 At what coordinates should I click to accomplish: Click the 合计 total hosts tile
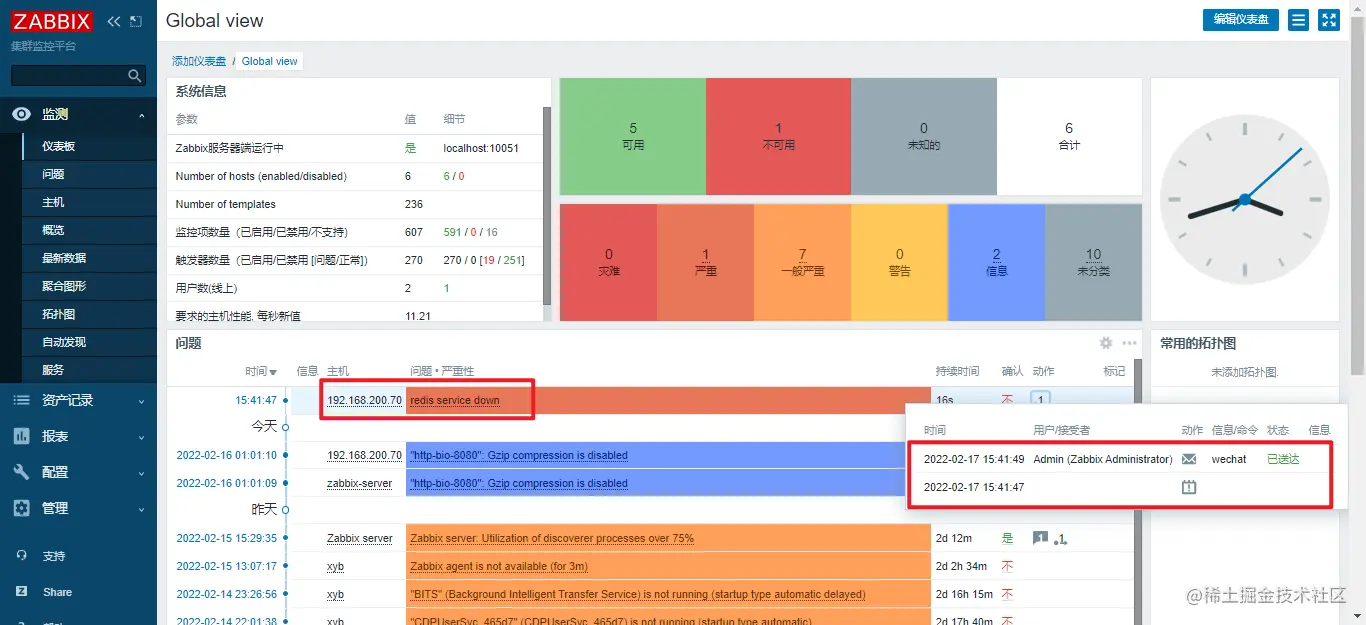1069,137
